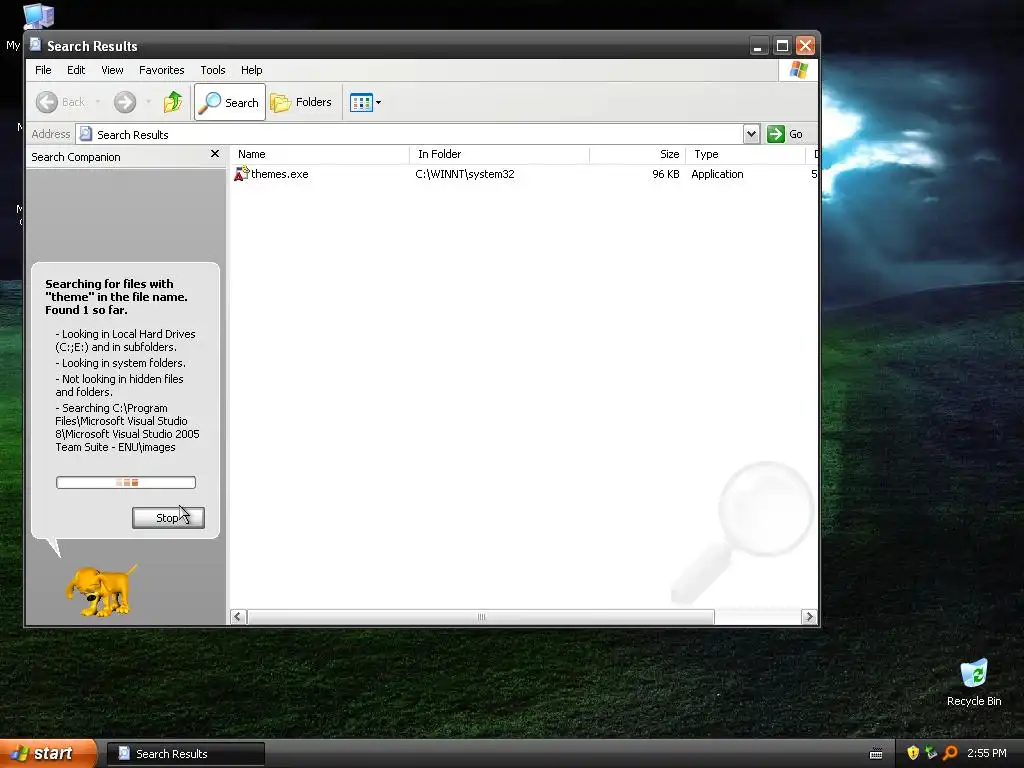Sort results by Size column header
Viewport: 1024px width, 768px height.
pyautogui.click(x=637, y=154)
